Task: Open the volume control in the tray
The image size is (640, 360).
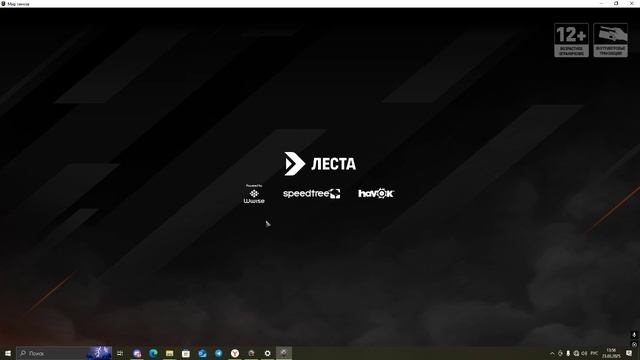Action: point(584,353)
